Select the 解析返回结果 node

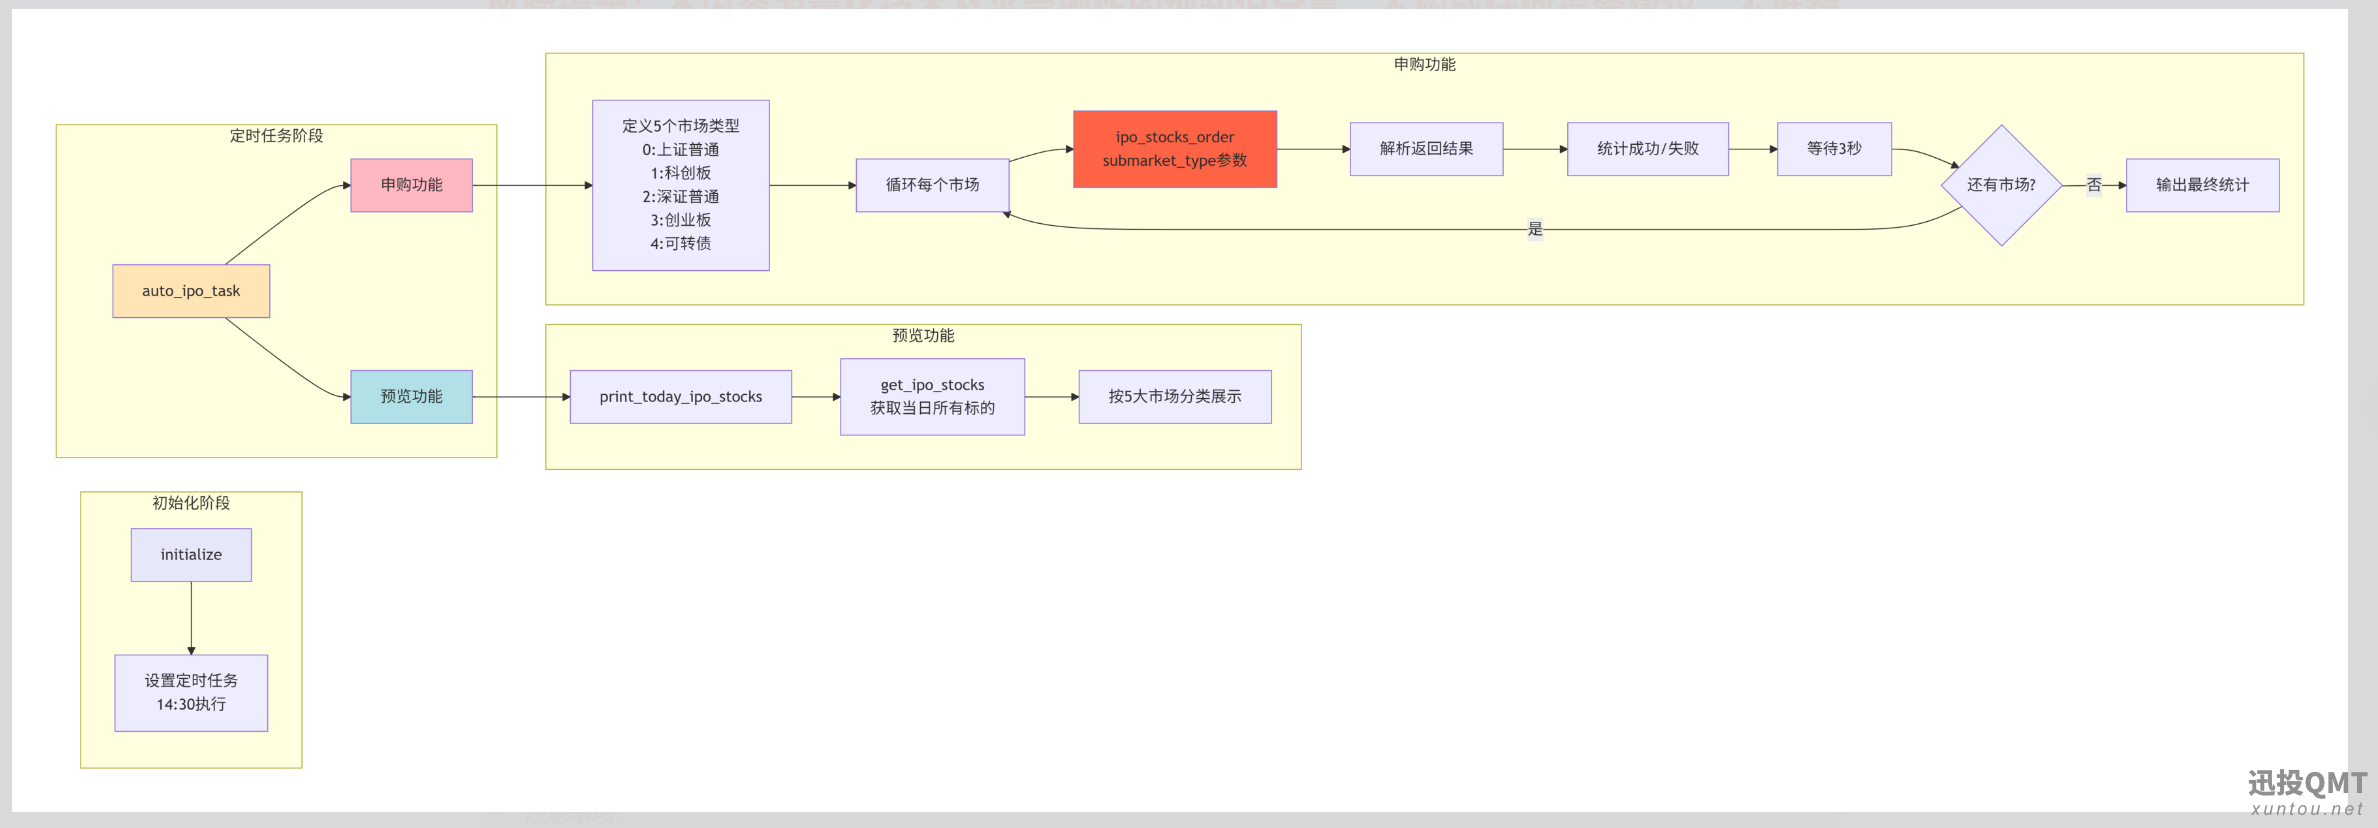pos(1426,149)
